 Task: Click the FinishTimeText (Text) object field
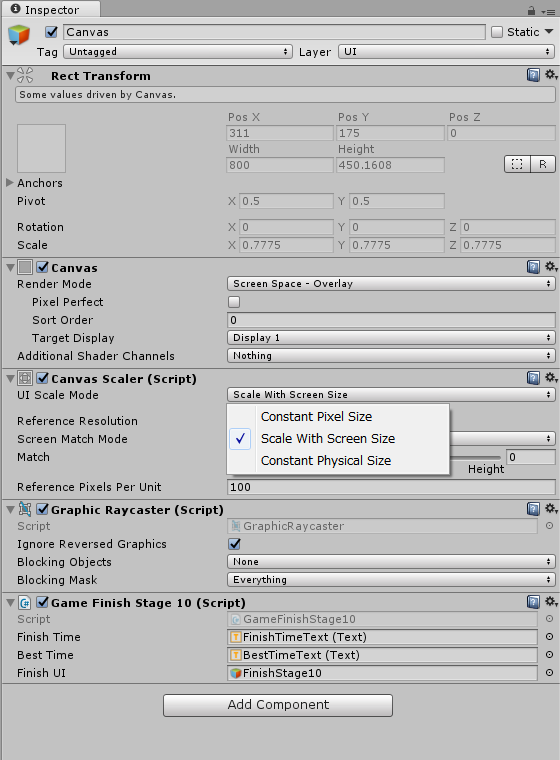[383, 636]
